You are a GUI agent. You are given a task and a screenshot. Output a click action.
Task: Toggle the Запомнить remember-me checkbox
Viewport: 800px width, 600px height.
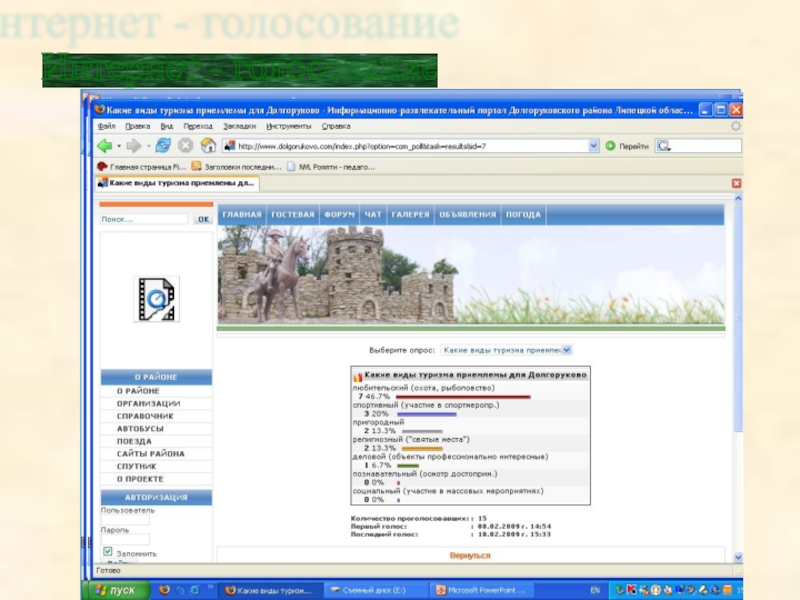pyautogui.click(x=107, y=552)
